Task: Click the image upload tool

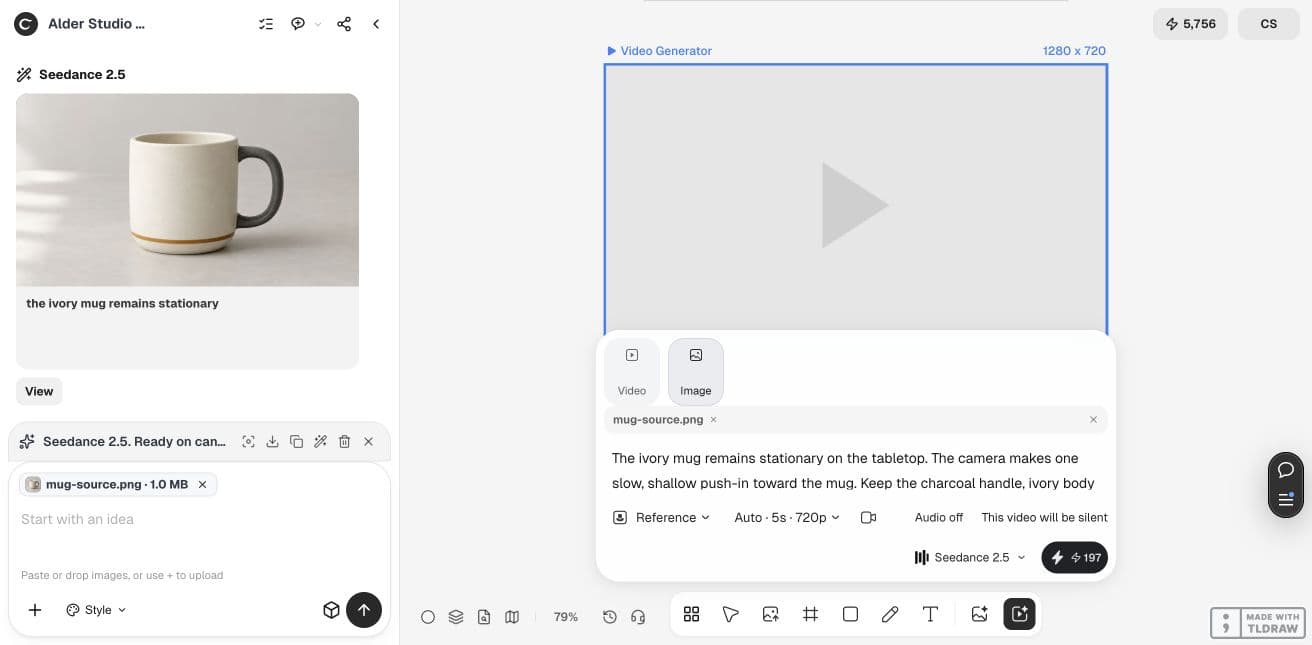Action: click(771, 614)
